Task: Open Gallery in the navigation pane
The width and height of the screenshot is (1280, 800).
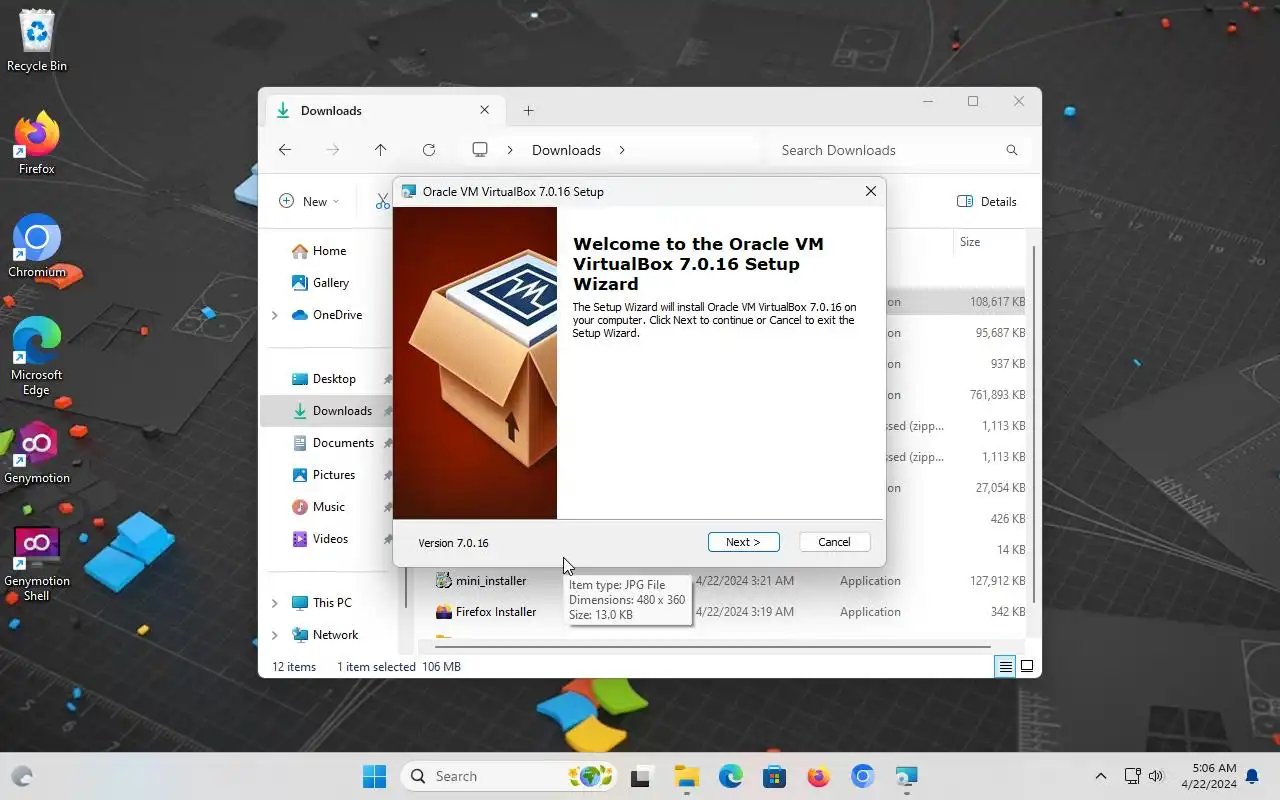Action: [x=330, y=283]
